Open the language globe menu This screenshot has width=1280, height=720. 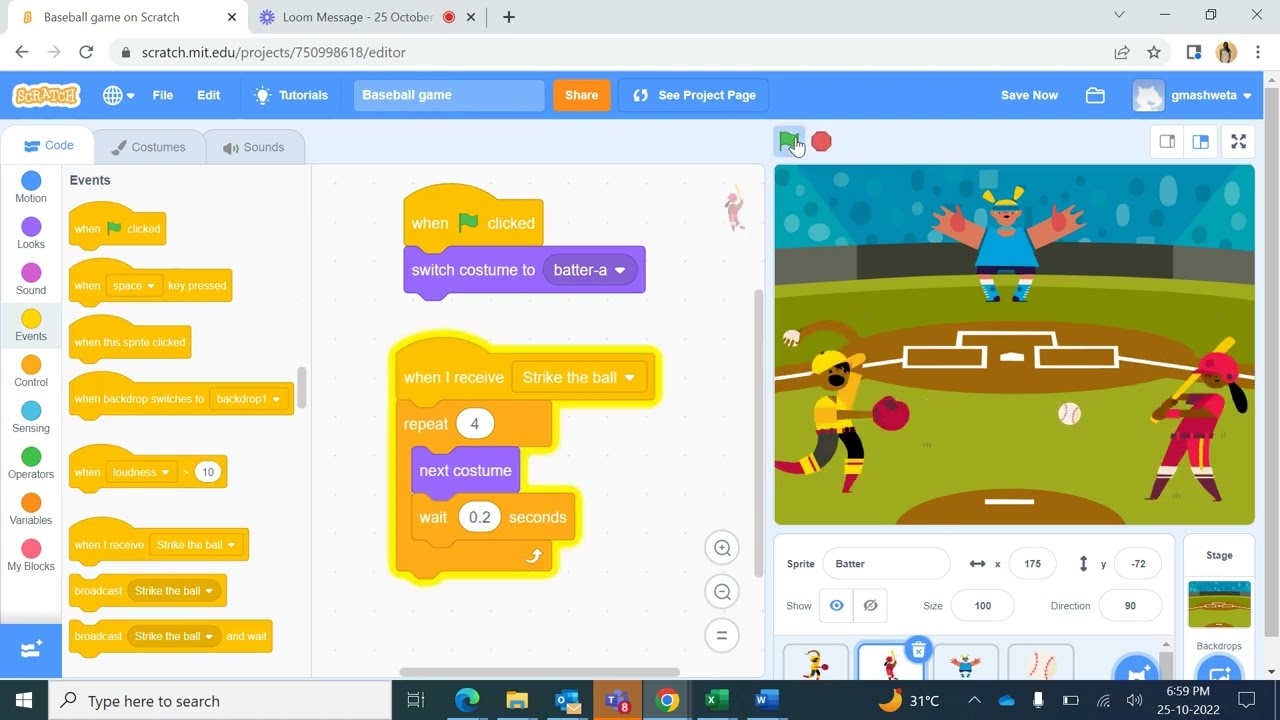(x=118, y=95)
